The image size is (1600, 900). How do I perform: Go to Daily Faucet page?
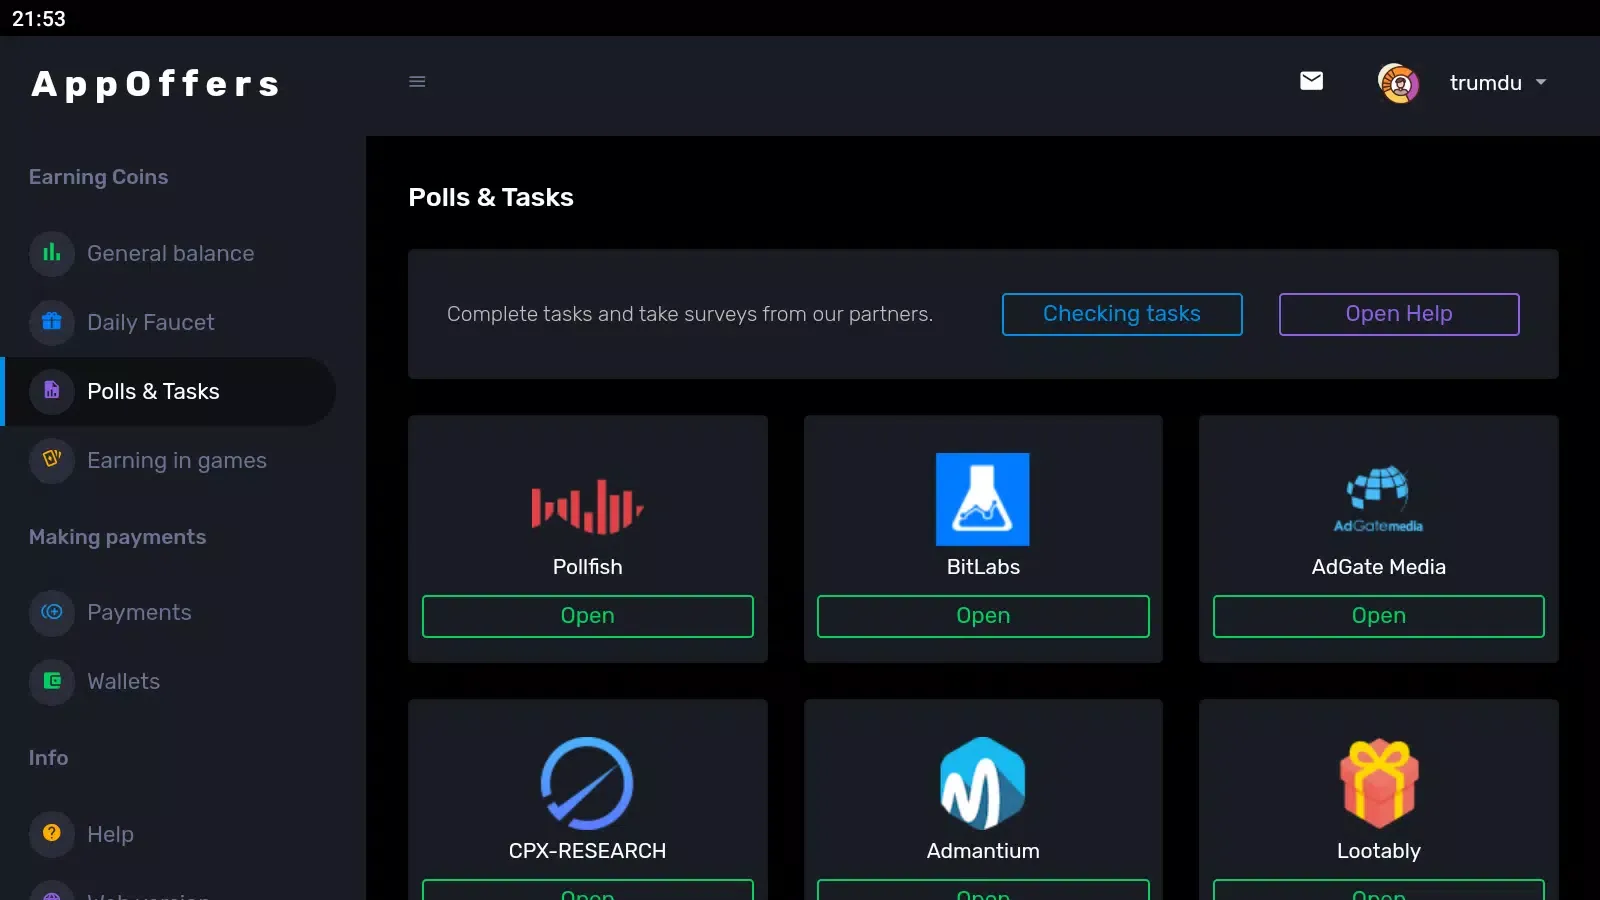click(150, 323)
